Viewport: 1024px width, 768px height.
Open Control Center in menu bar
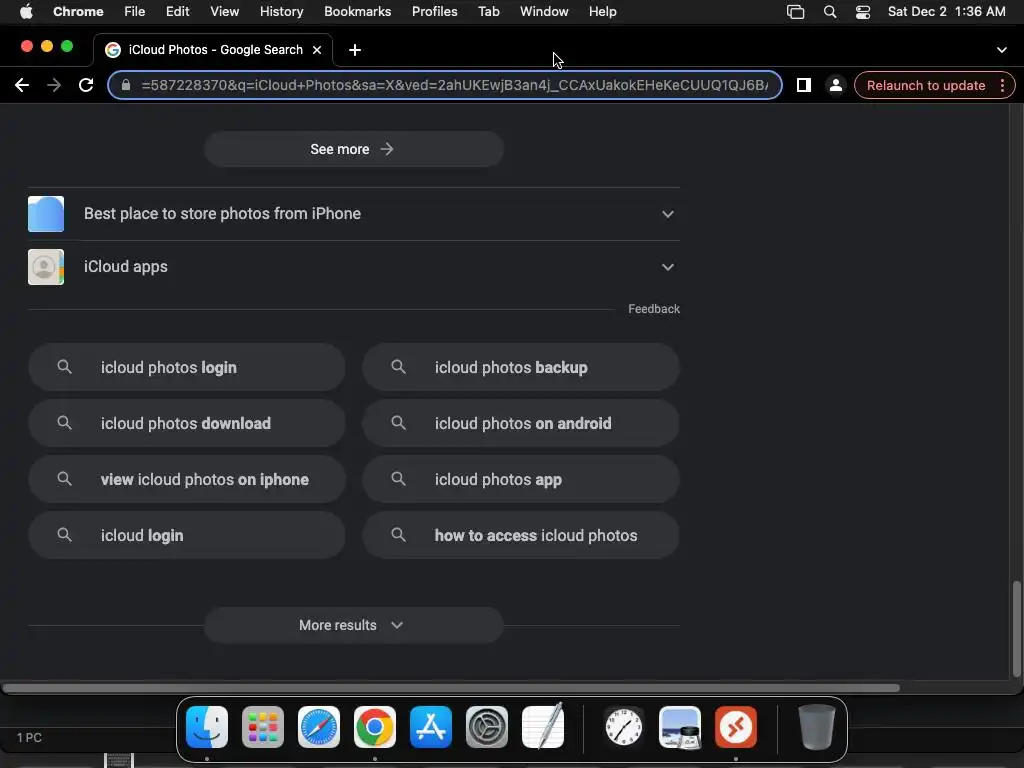(x=863, y=12)
